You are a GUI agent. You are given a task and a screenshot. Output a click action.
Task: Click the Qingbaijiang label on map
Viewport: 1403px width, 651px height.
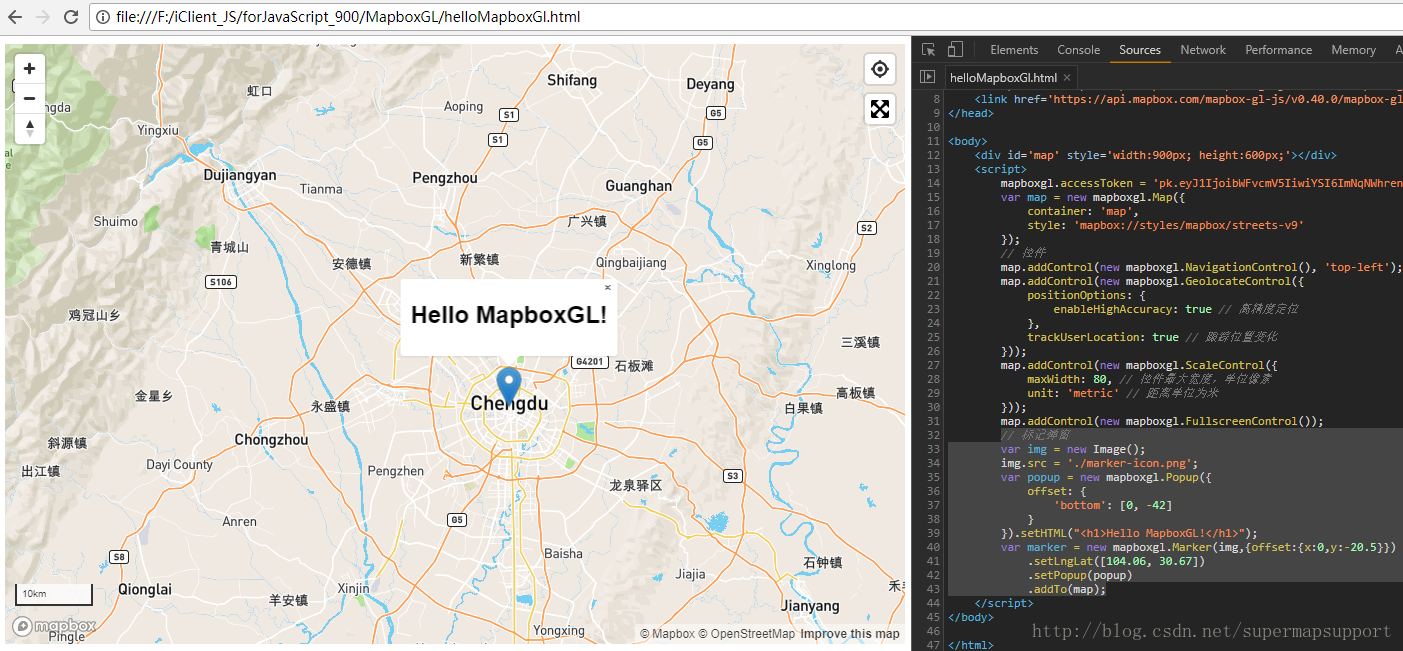[x=631, y=263]
